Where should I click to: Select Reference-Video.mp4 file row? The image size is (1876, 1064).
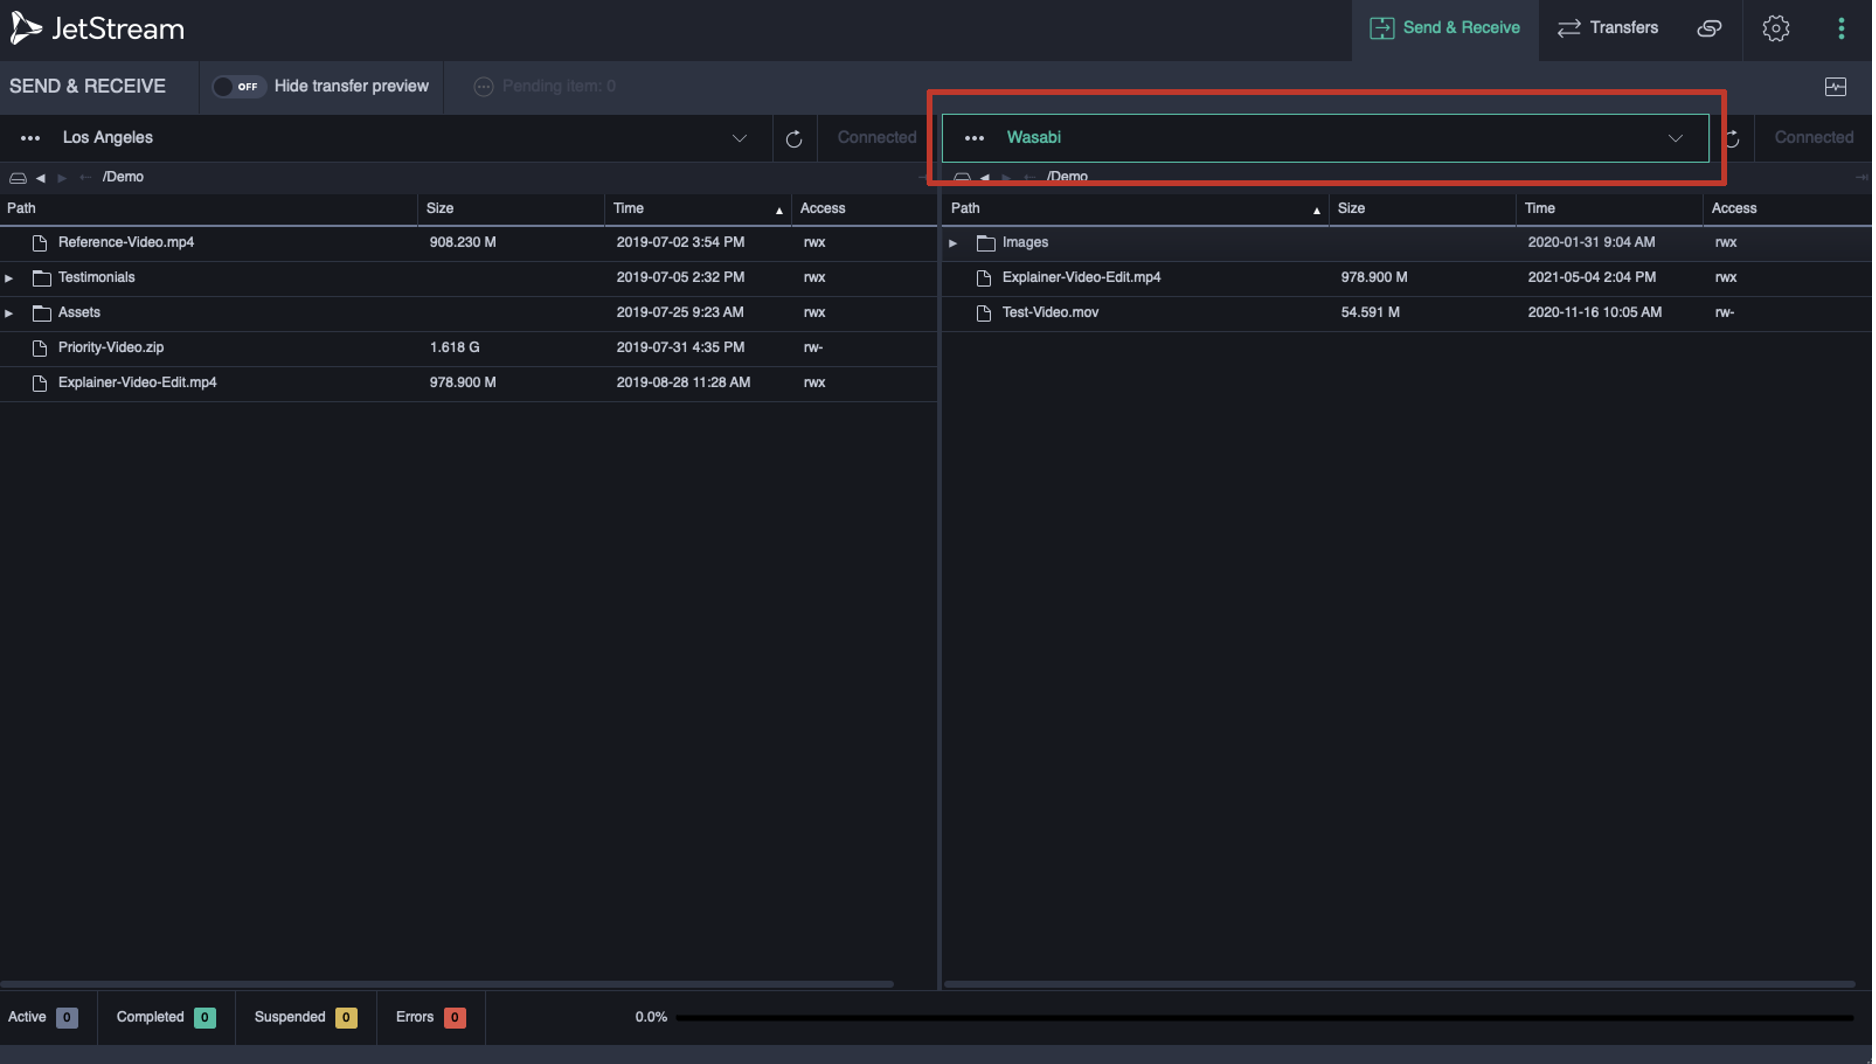469,243
